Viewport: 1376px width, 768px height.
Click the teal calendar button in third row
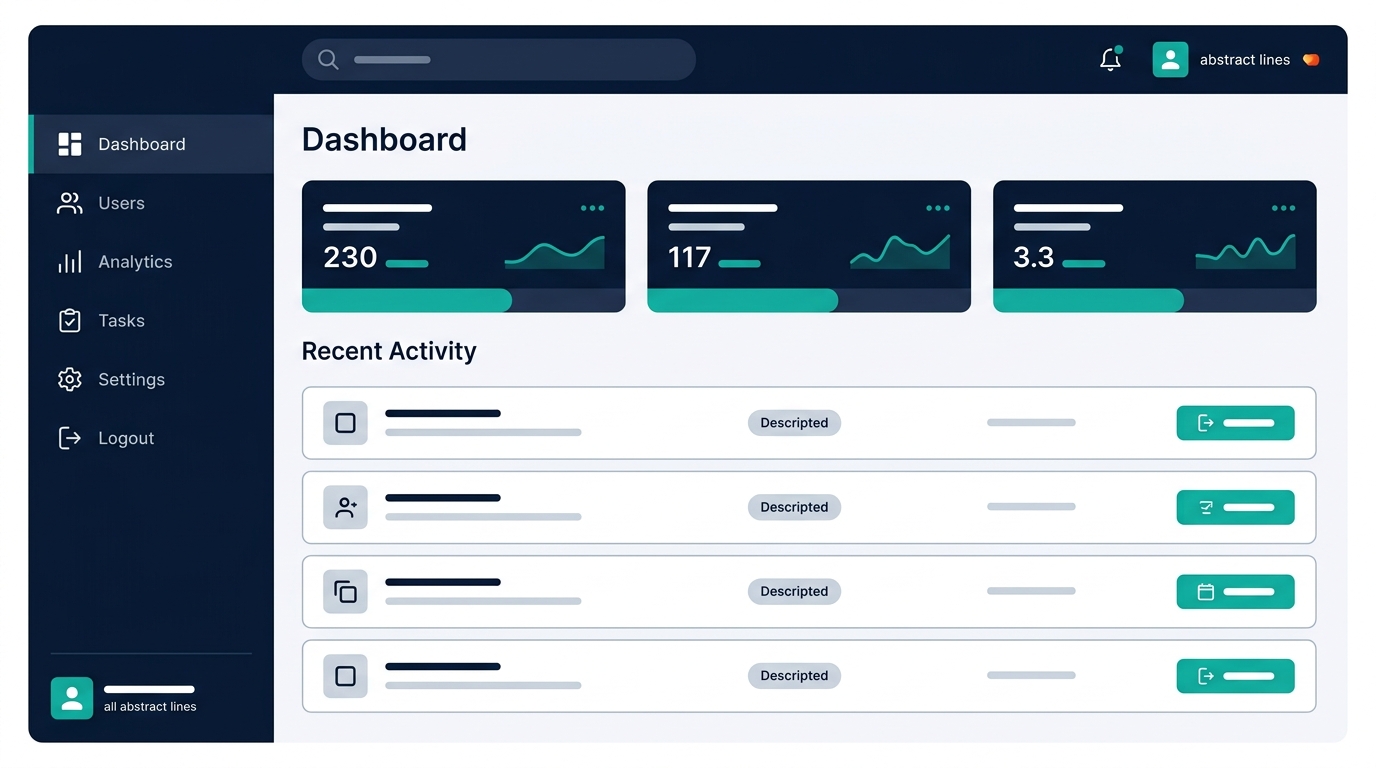click(1235, 592)
